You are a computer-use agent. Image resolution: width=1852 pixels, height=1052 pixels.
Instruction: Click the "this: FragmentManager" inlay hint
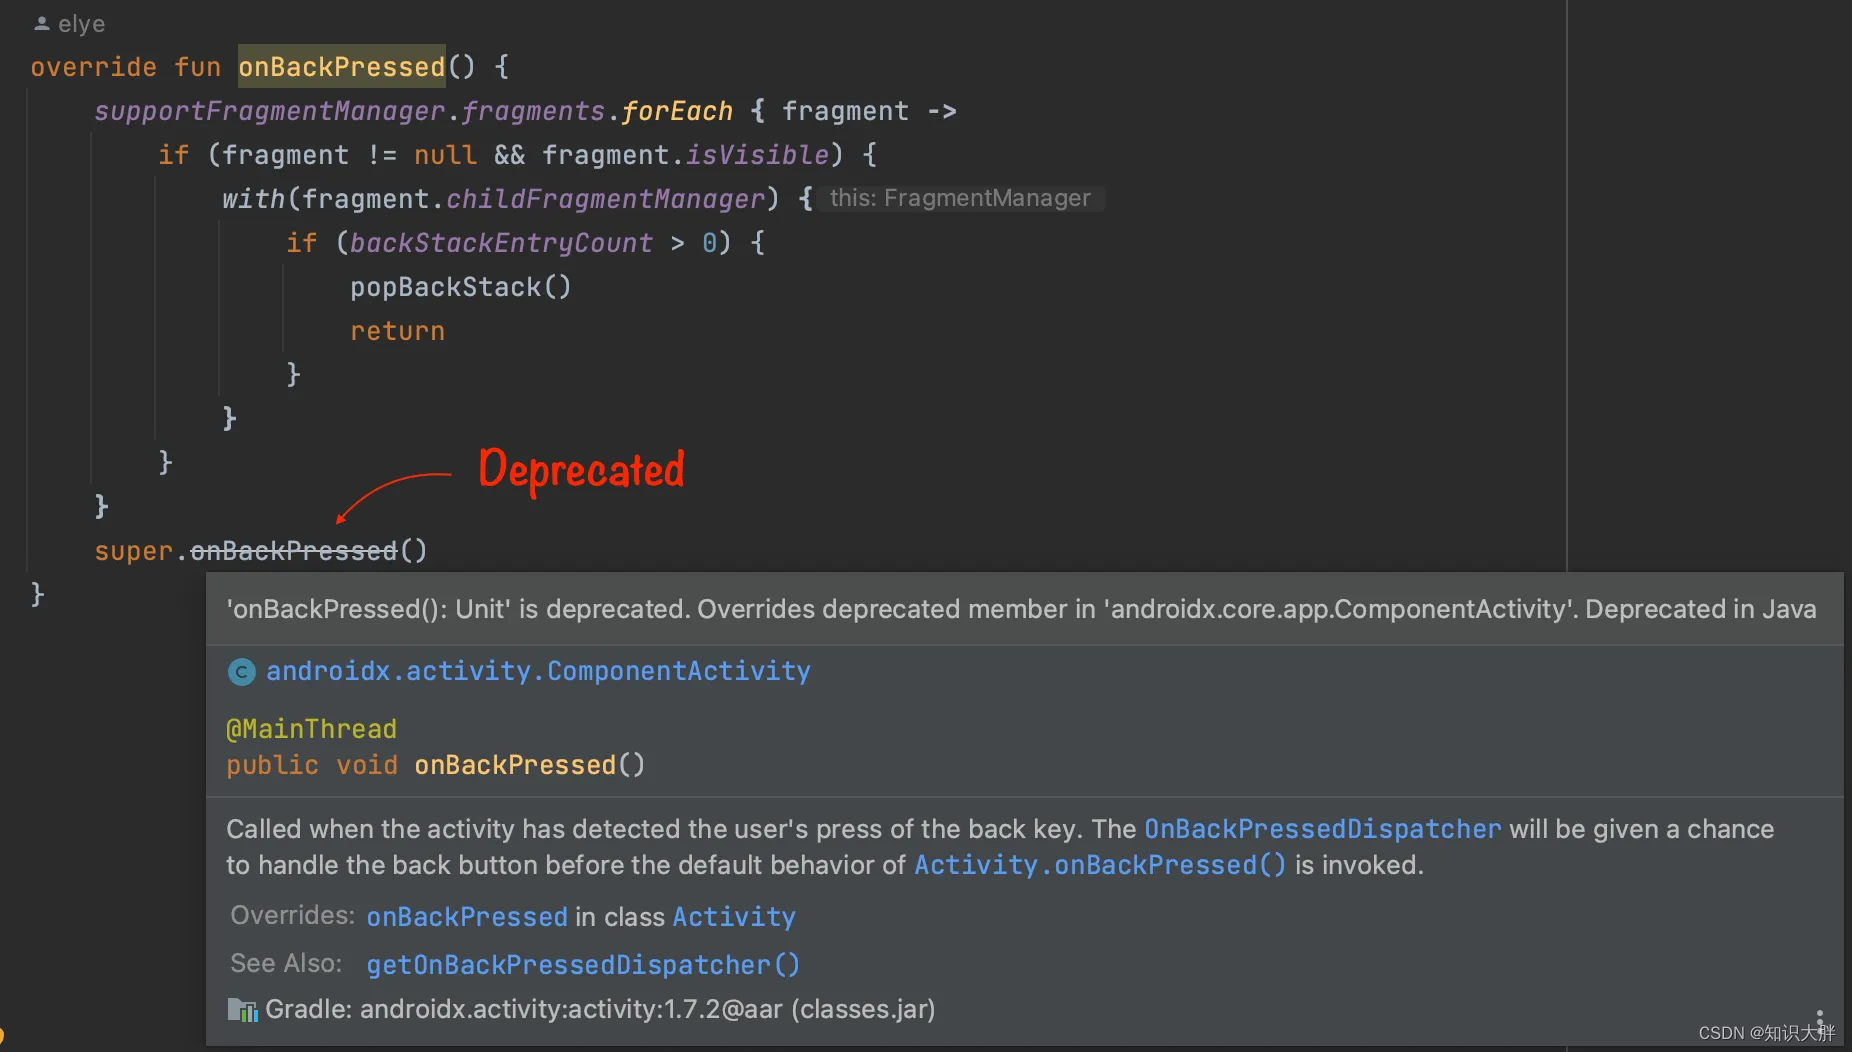(961, 198)
